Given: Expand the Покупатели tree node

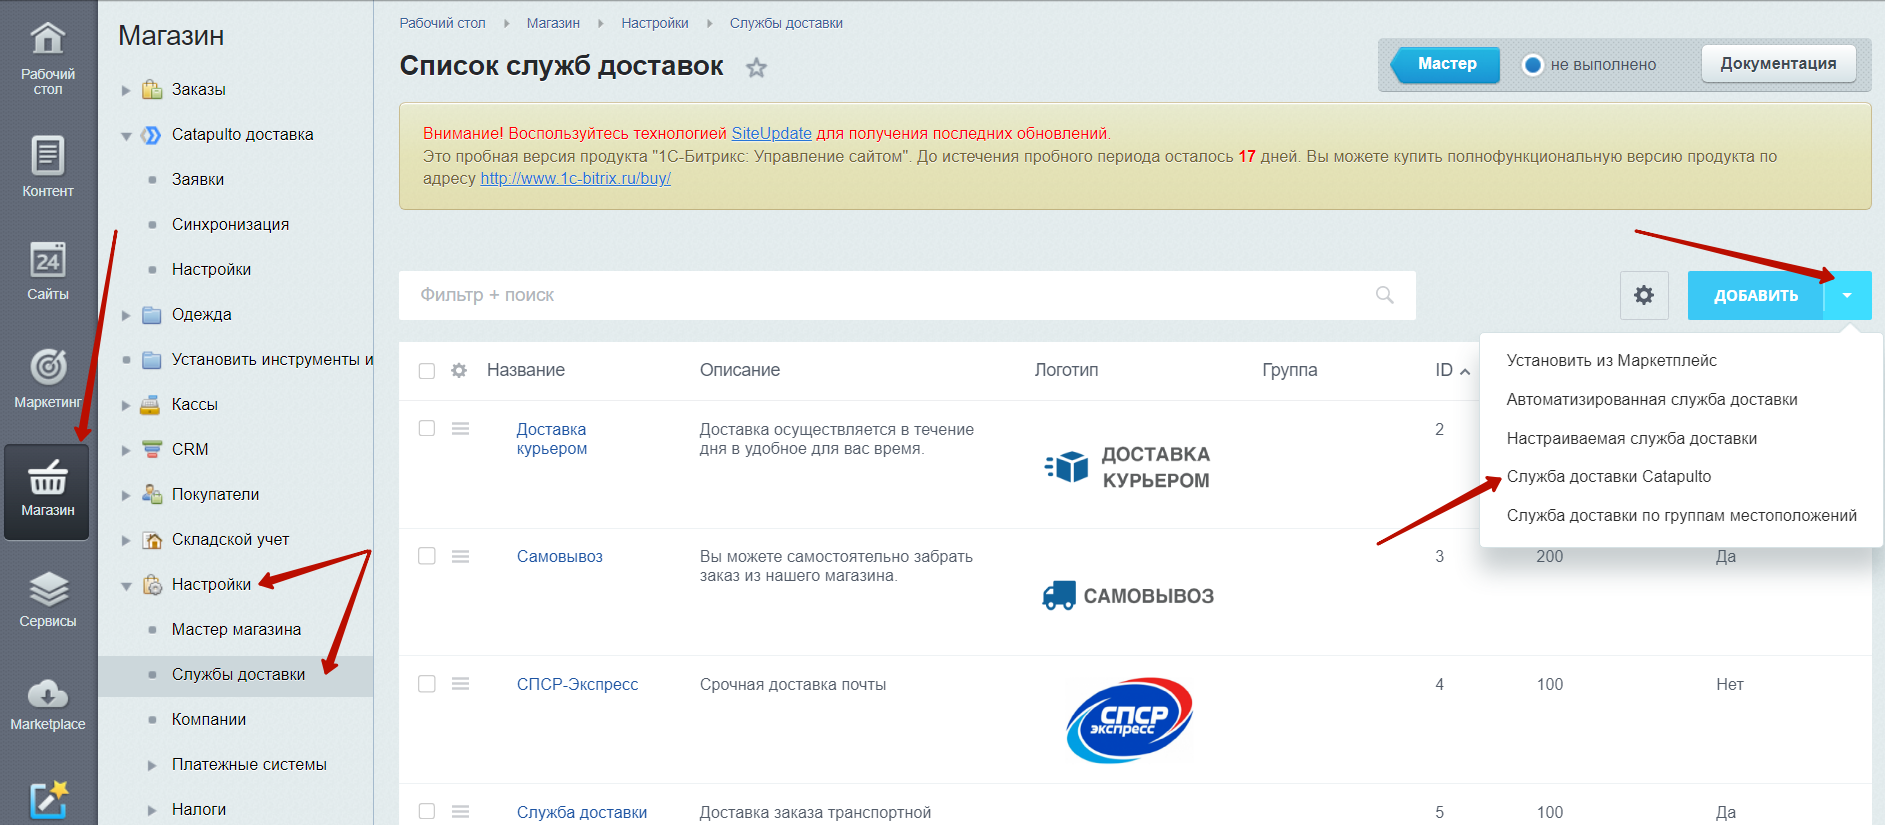Looking at the screenshot, I should pos(126,495).
